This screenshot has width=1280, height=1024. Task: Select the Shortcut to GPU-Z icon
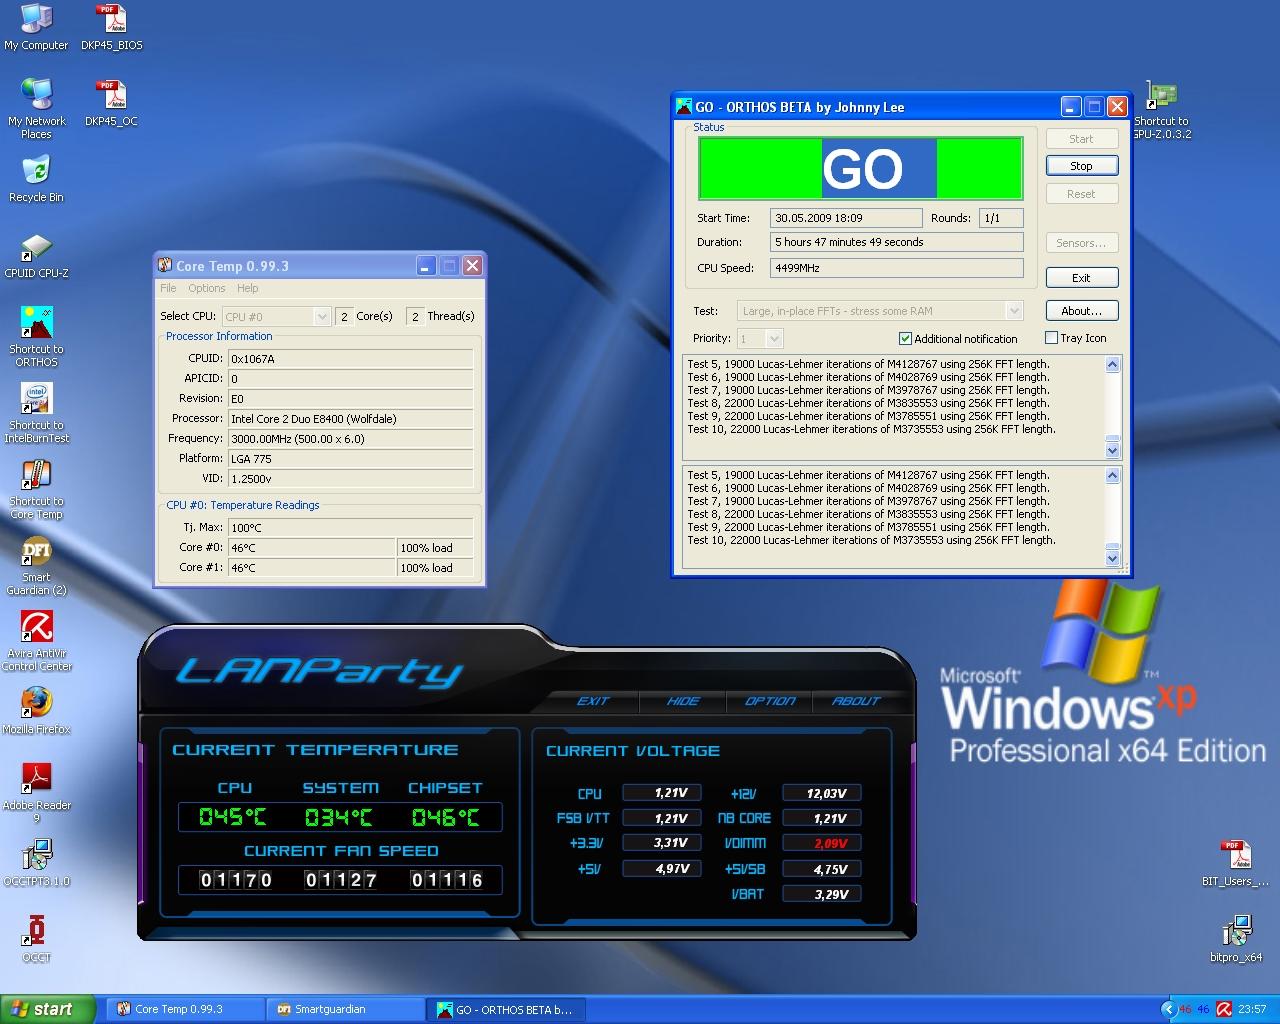pyautogui.click(x=1162, y=110)
